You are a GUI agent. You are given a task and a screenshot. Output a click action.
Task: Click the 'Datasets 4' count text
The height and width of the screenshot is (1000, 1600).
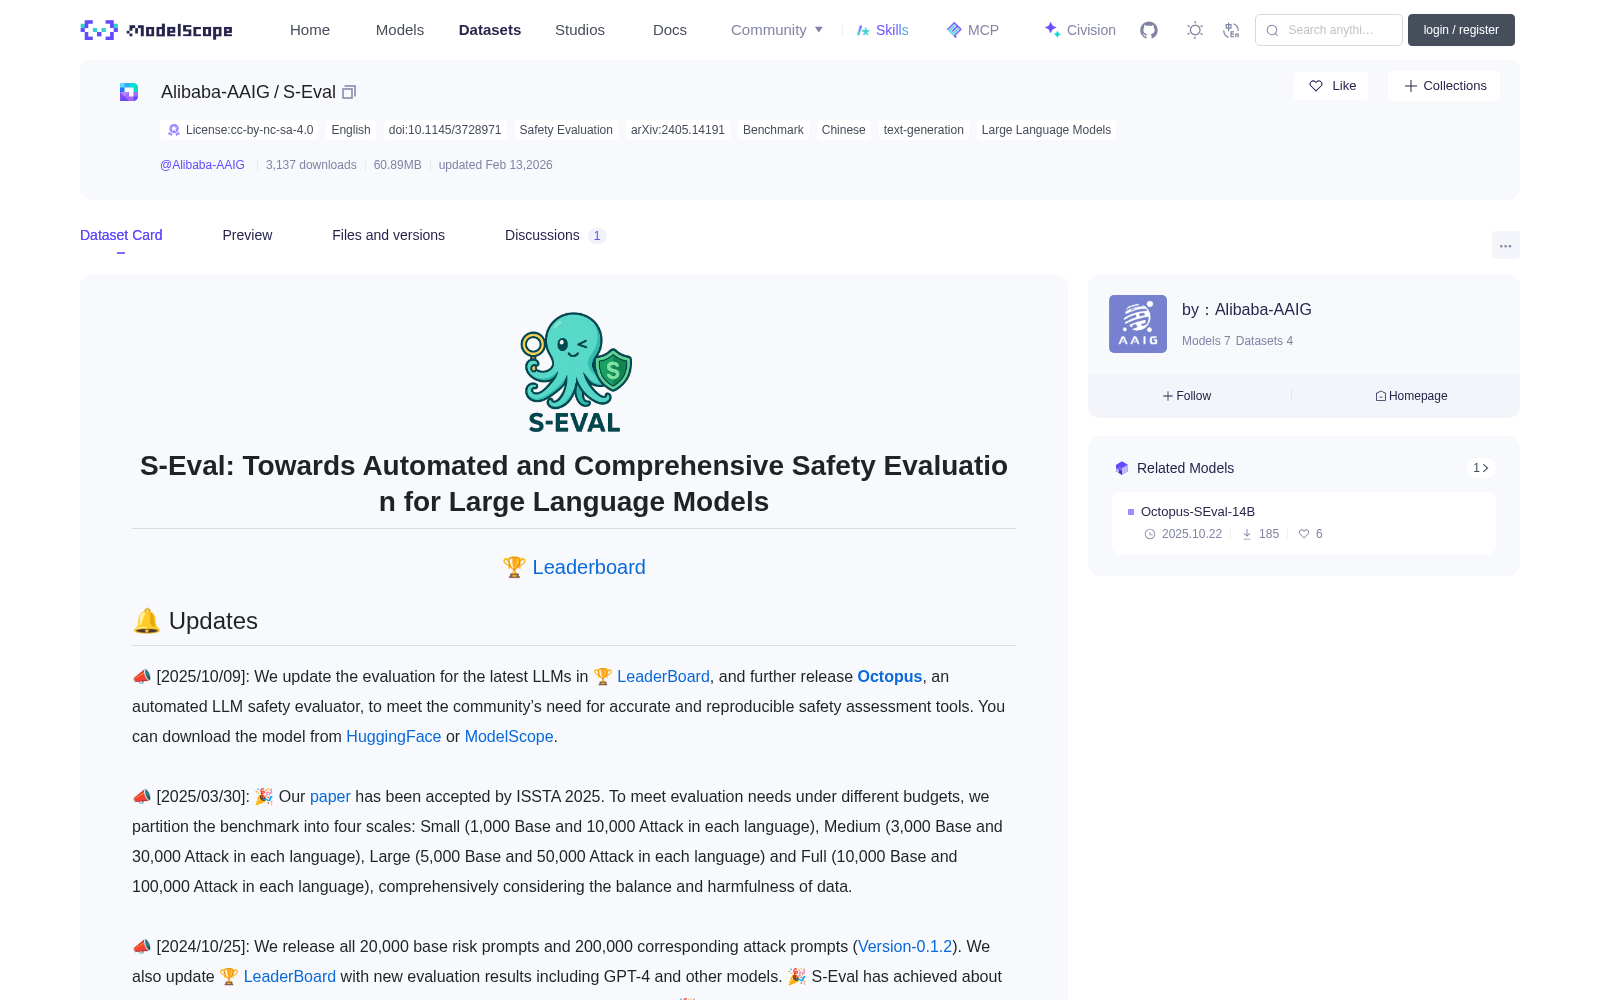tap(1264, 341)
